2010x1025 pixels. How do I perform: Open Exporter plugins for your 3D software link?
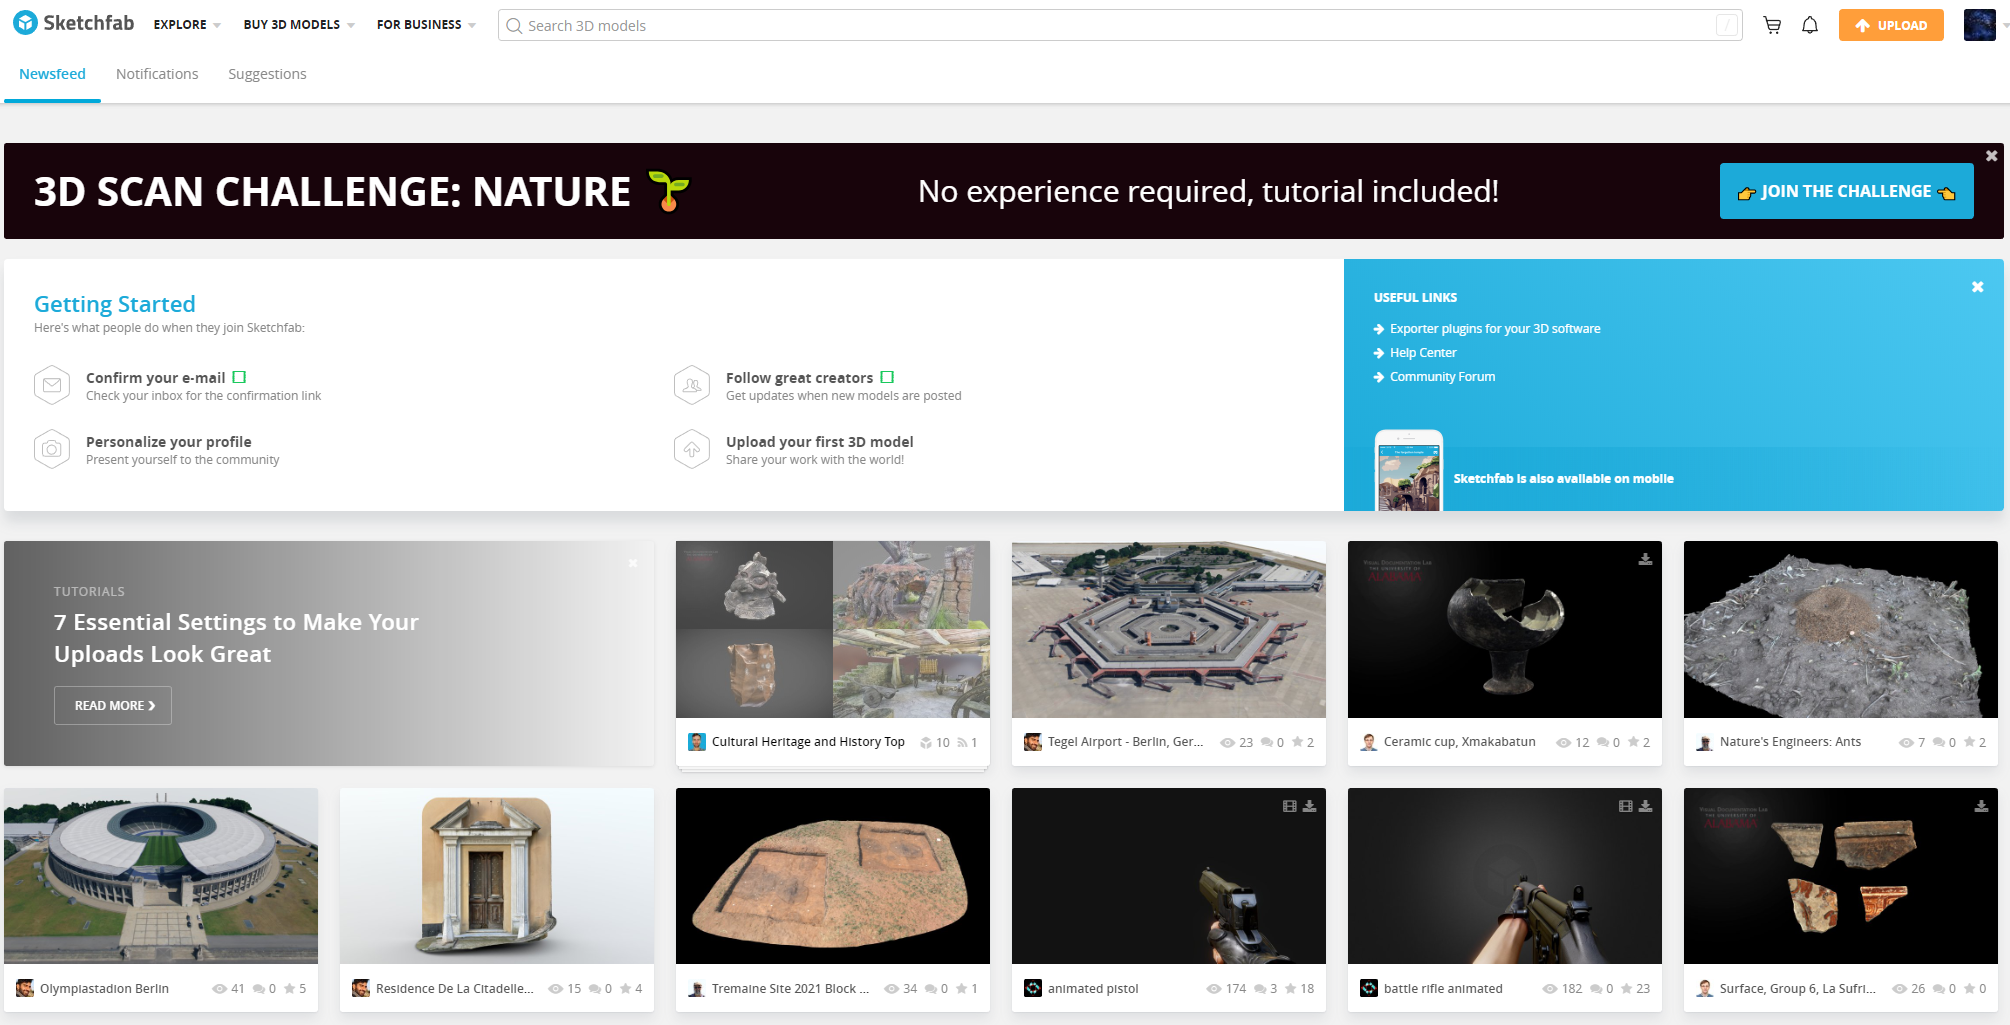pos(1495,329)
